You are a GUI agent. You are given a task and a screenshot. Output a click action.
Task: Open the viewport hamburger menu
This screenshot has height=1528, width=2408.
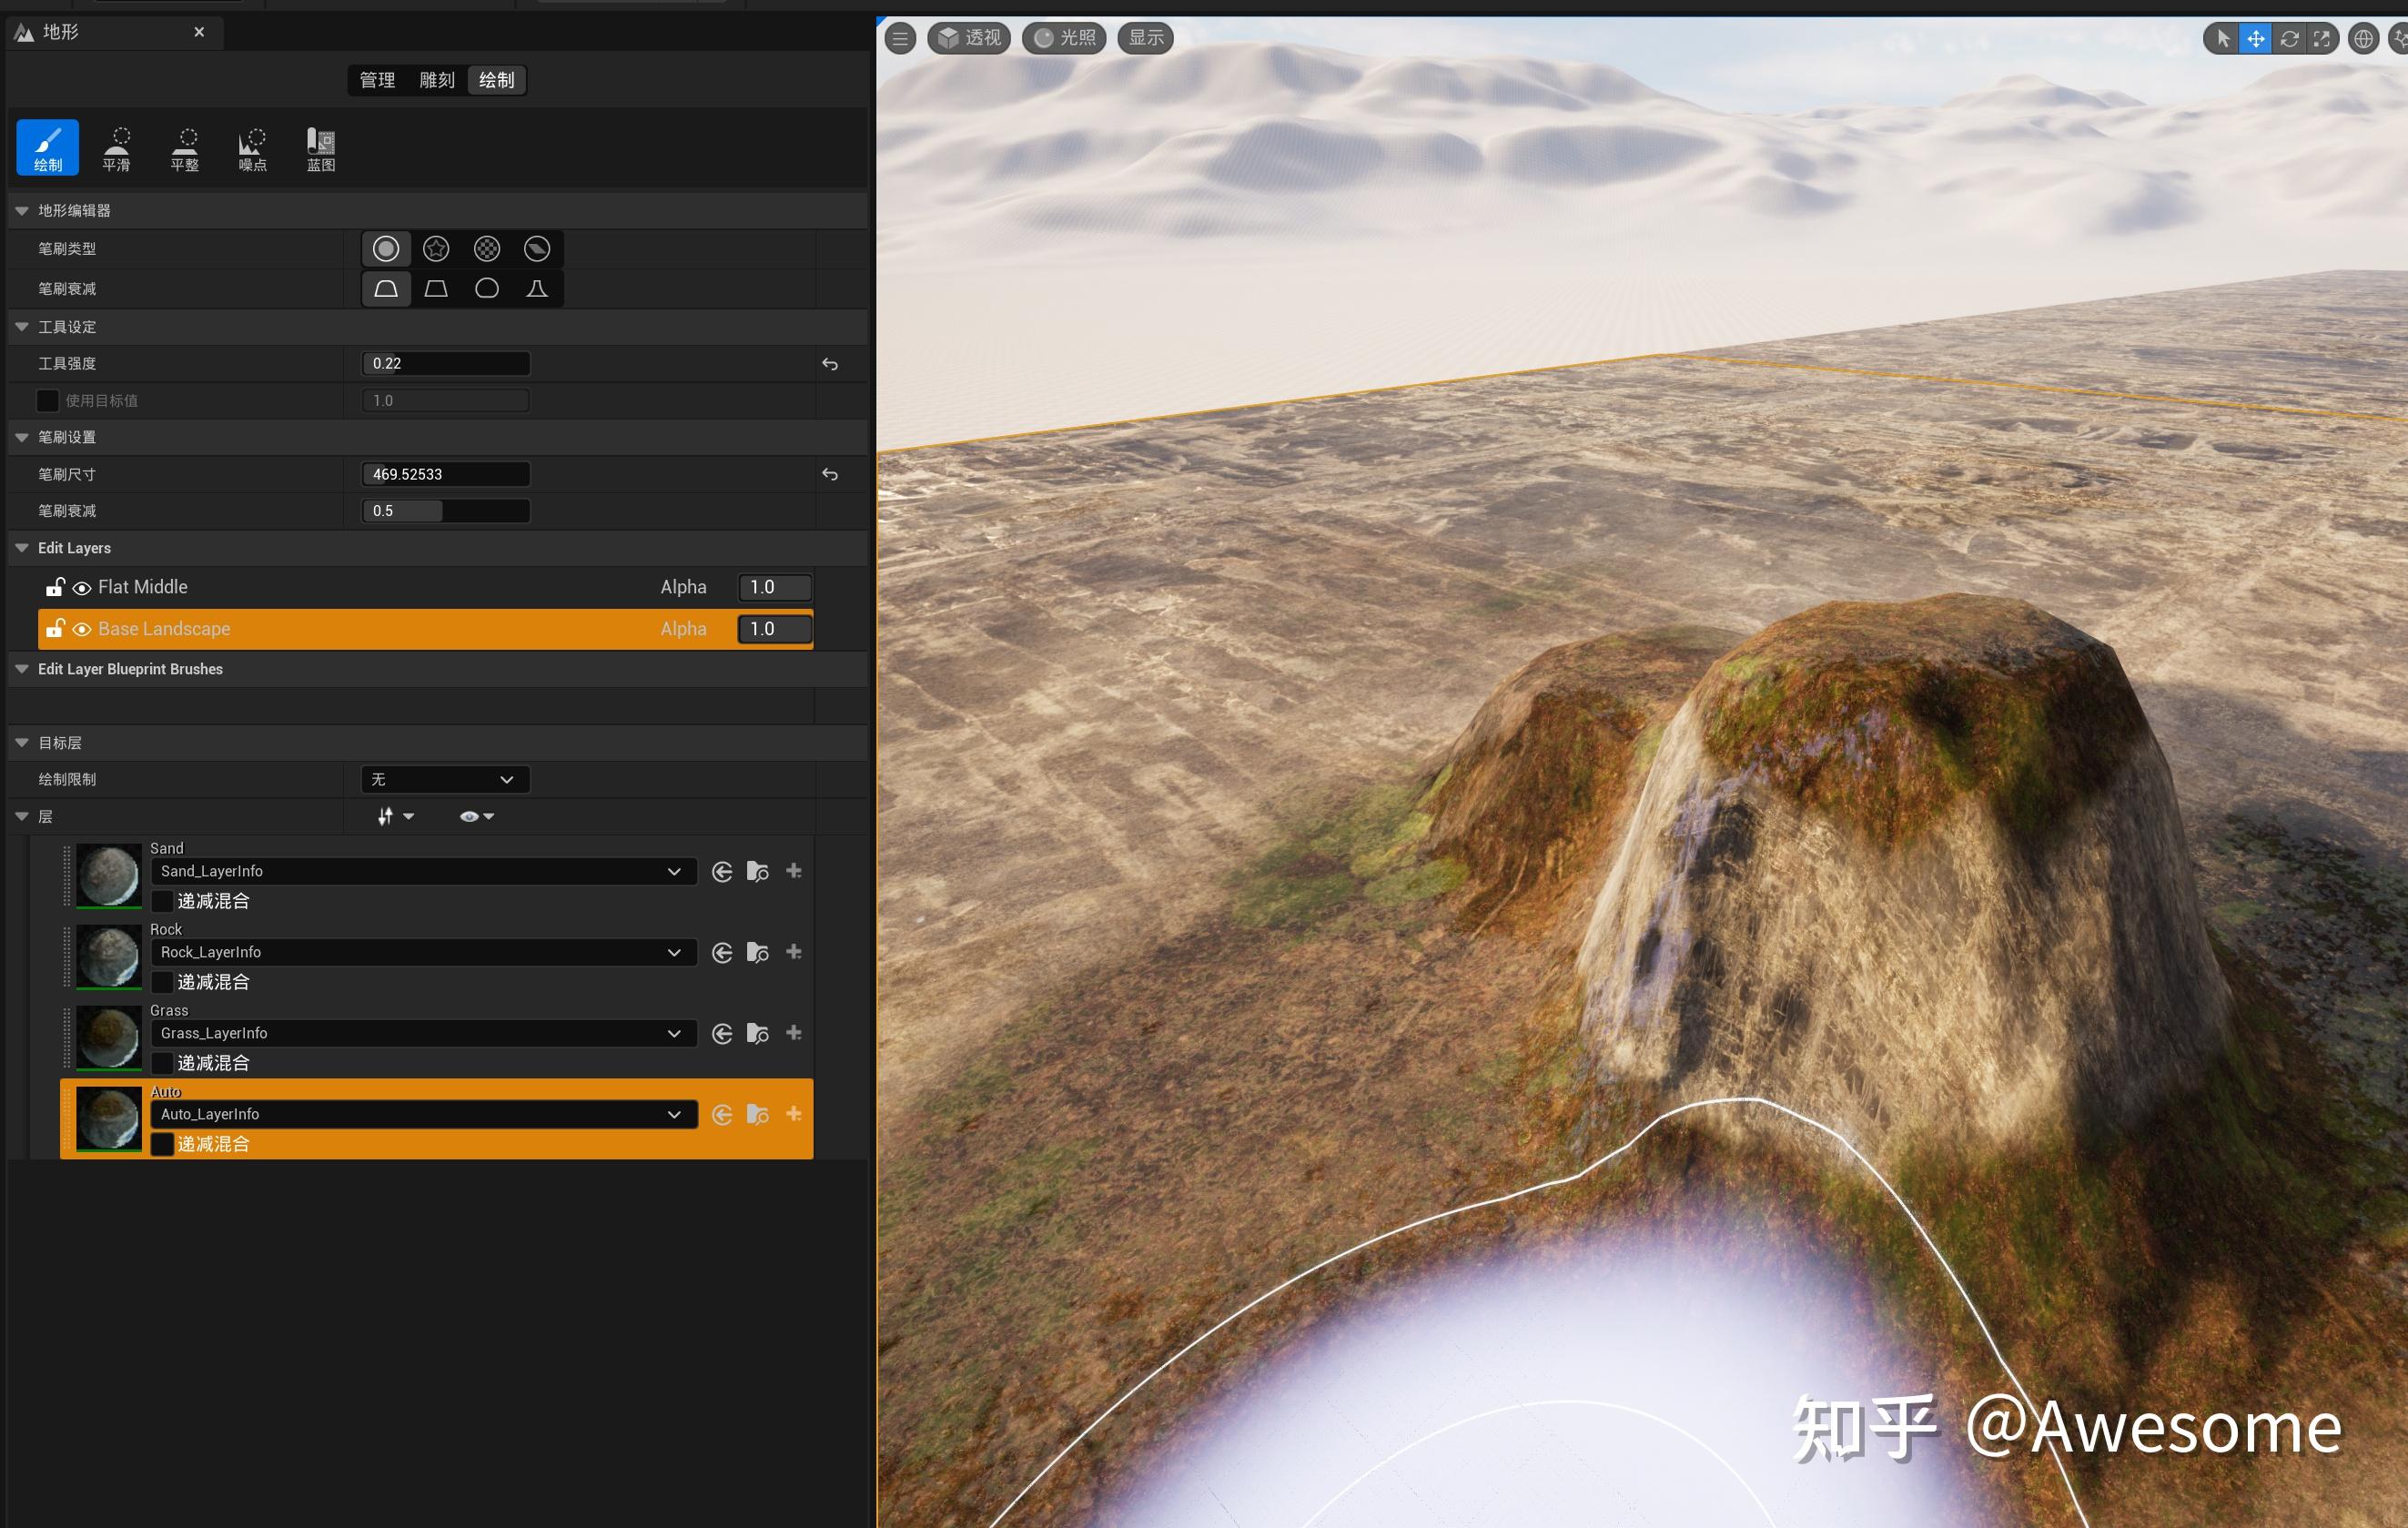tap(900, 39)
